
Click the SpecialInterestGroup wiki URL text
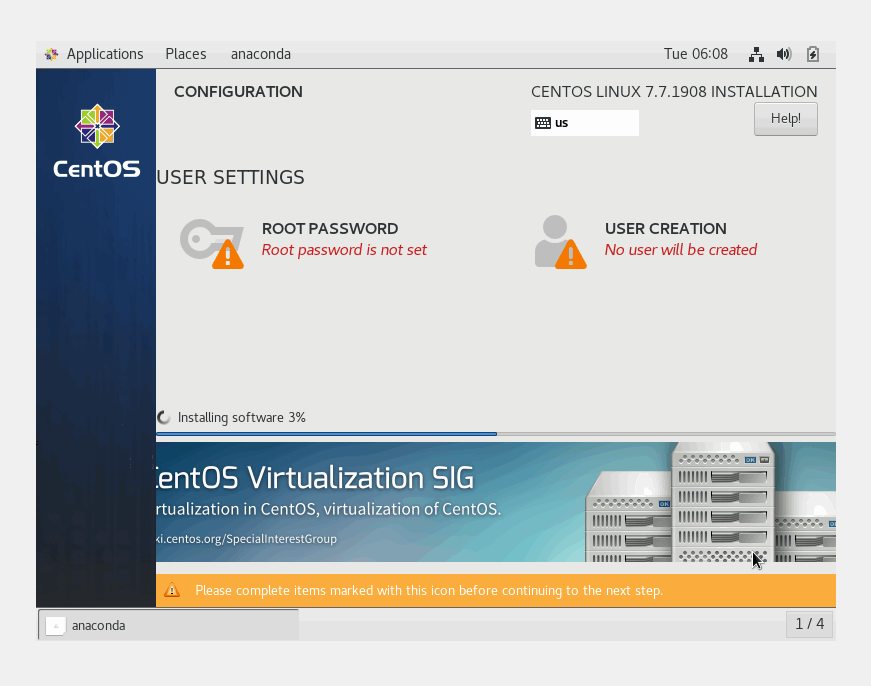tap(246, 539)
